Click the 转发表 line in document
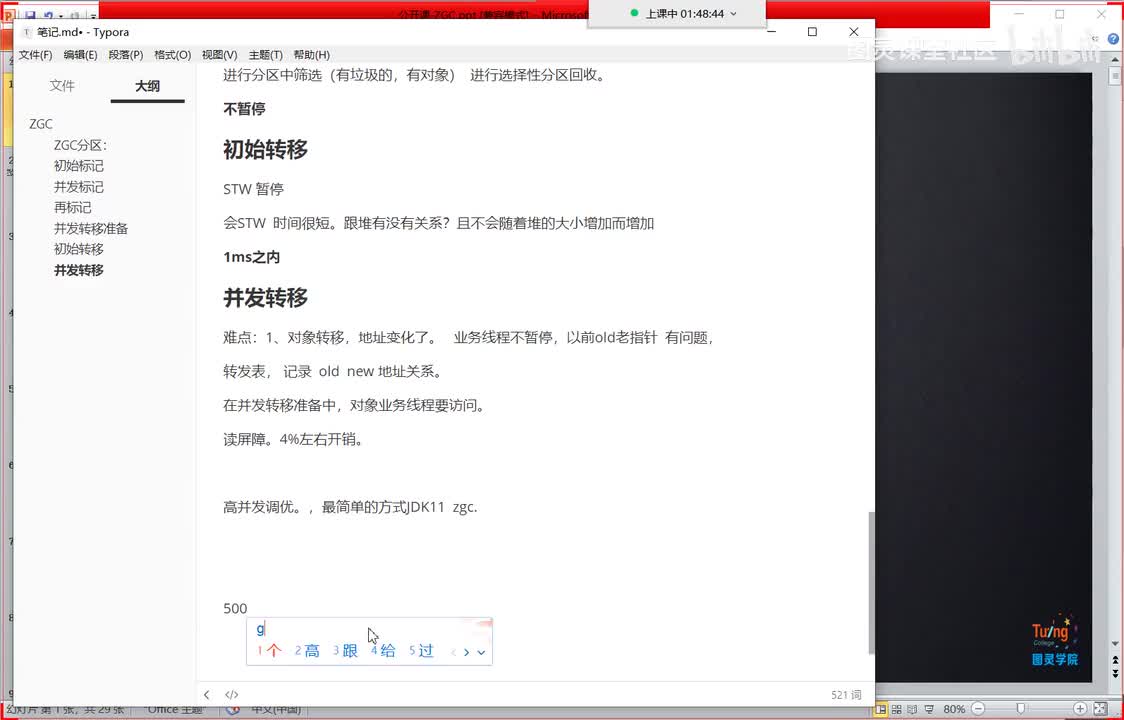The image size is (1124, 720). (333, 371)
